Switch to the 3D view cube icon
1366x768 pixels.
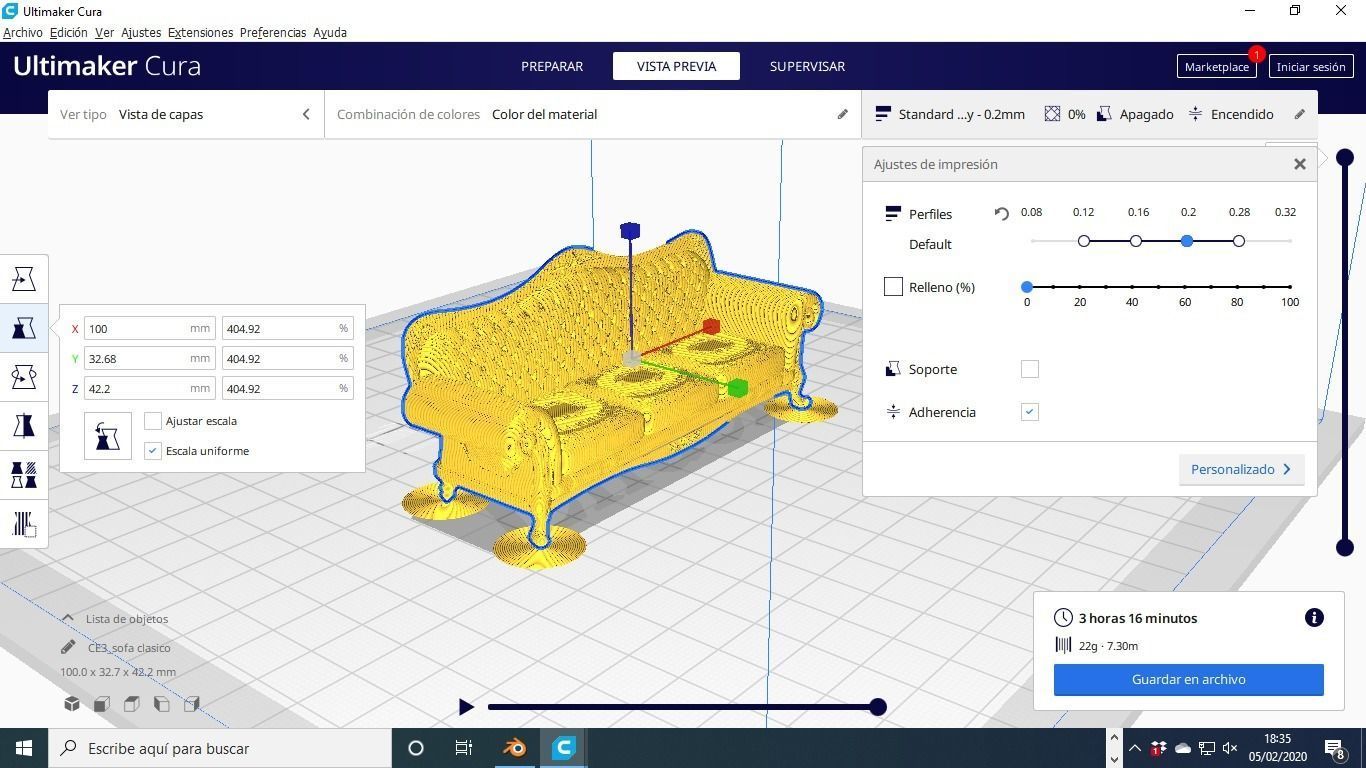click(72, 704)
